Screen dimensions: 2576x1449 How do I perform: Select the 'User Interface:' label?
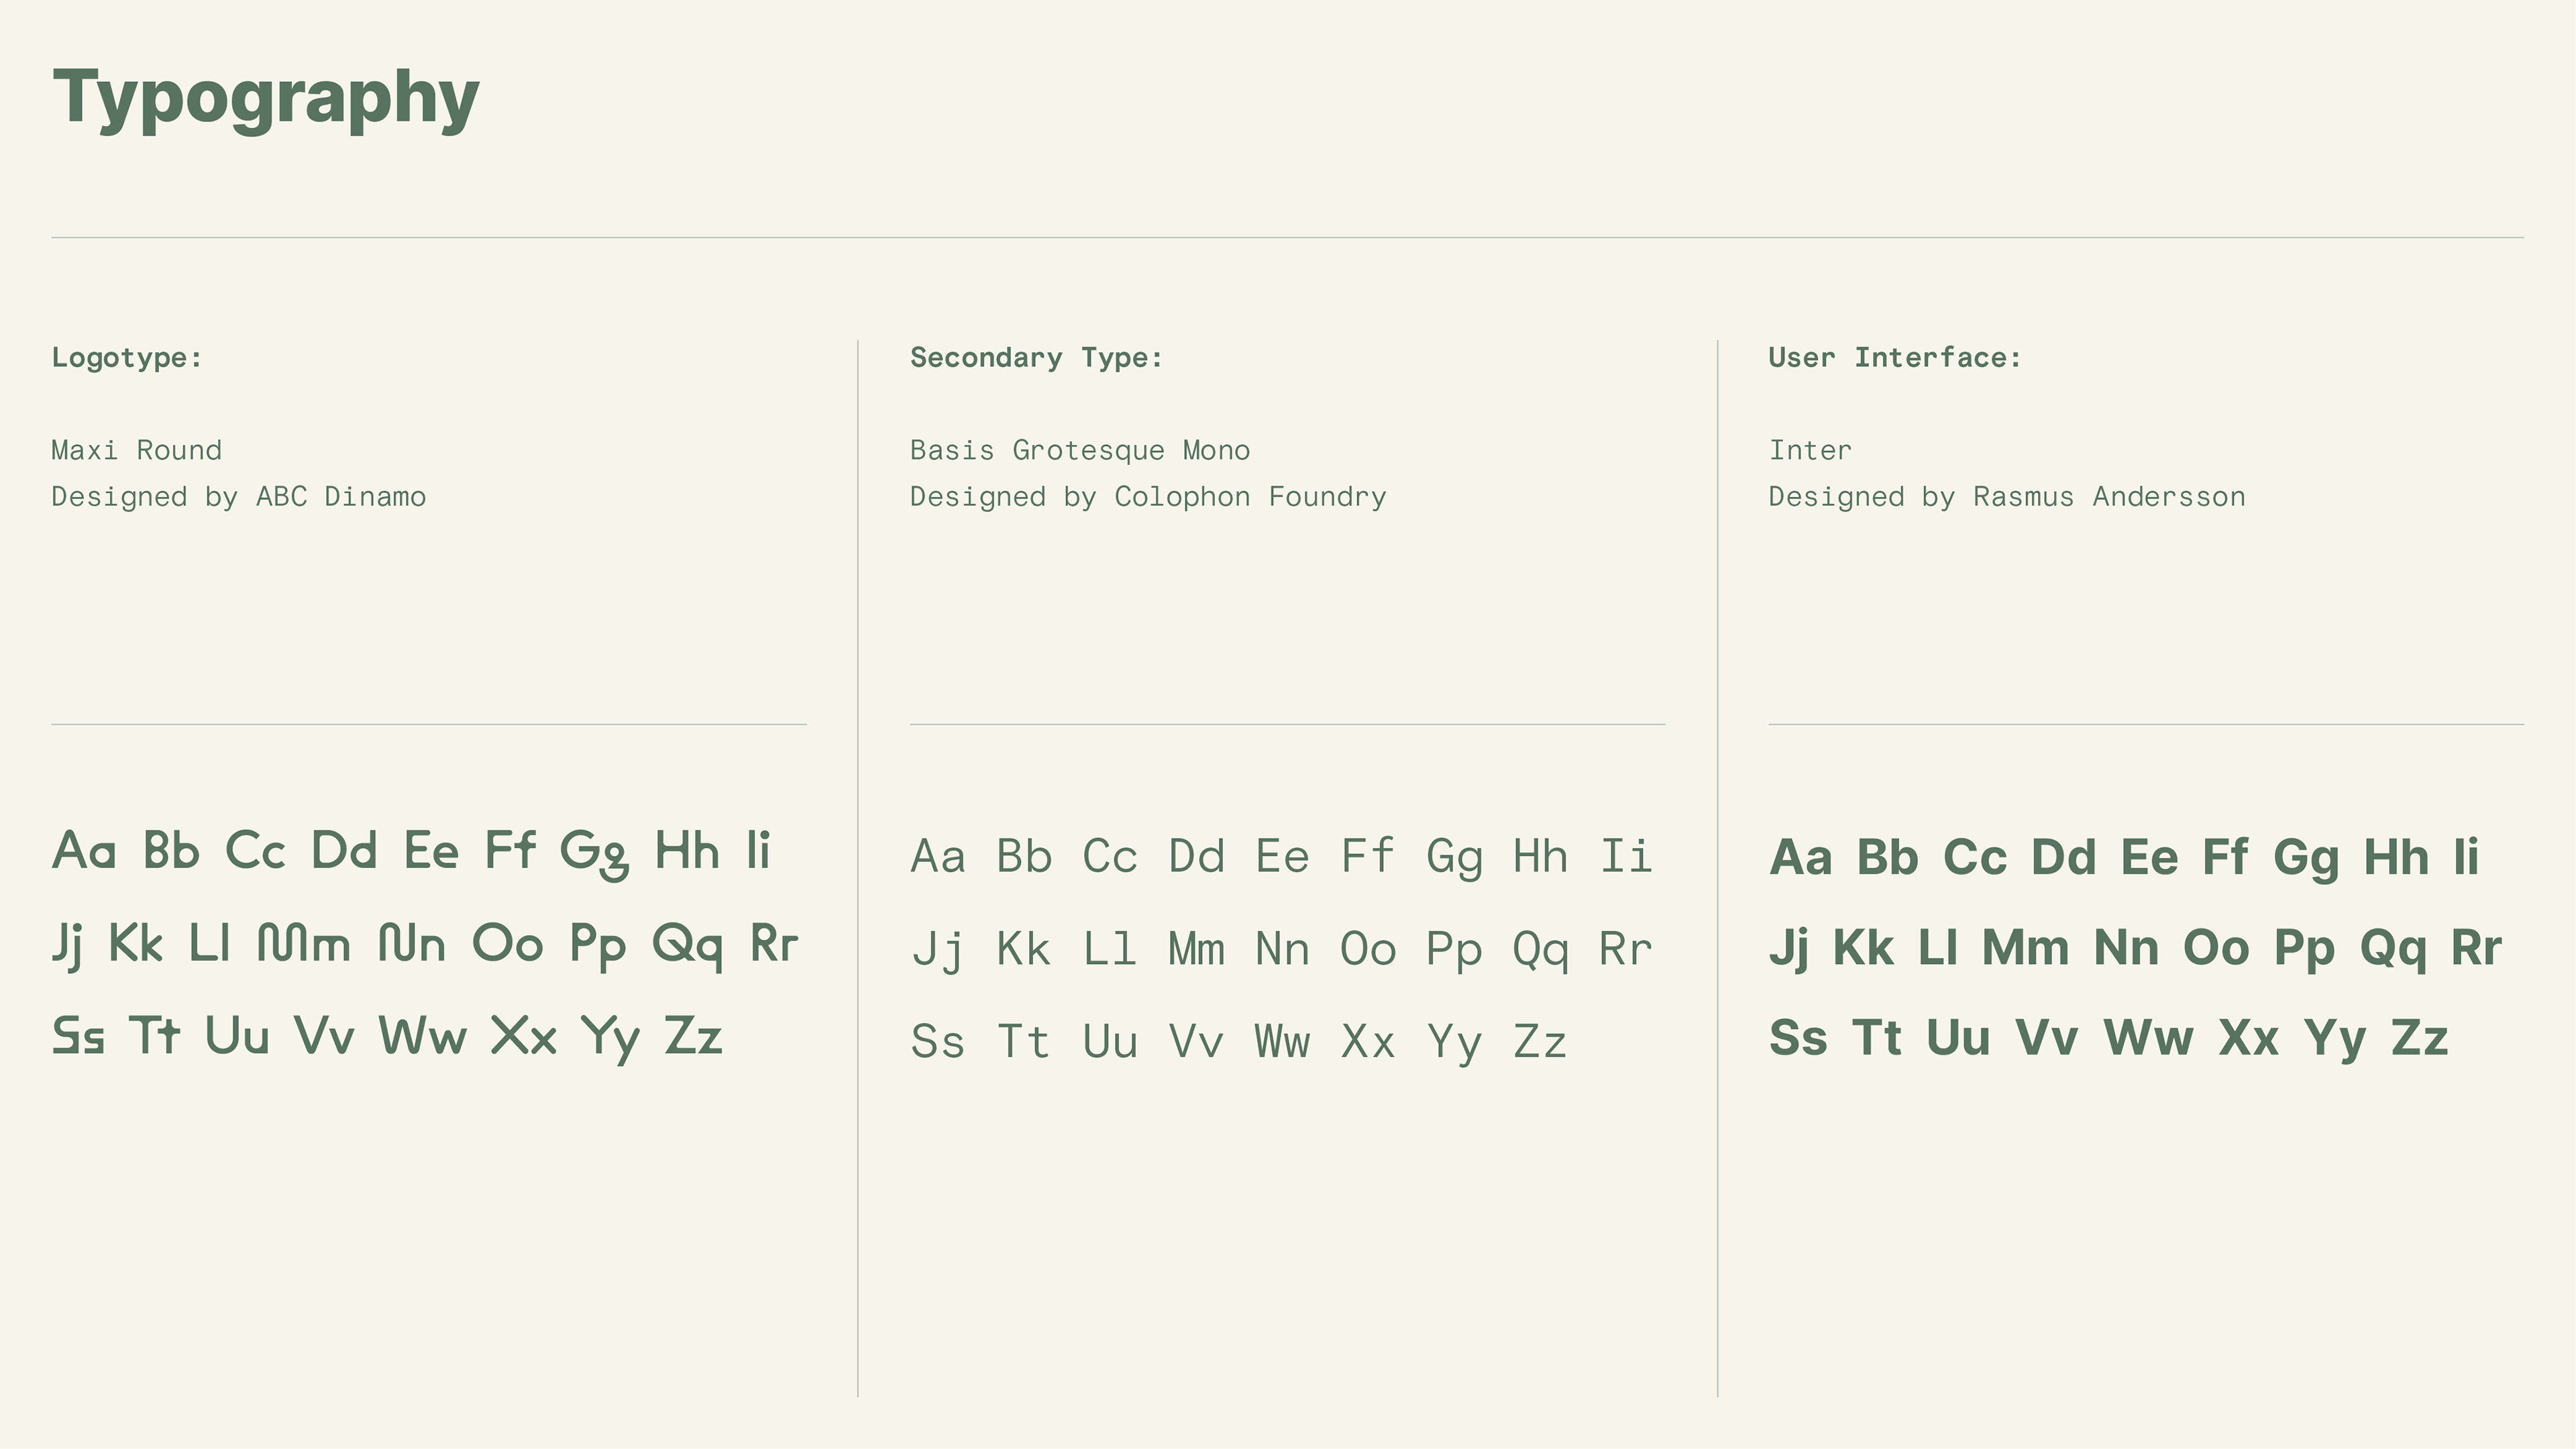(1895, 358)
